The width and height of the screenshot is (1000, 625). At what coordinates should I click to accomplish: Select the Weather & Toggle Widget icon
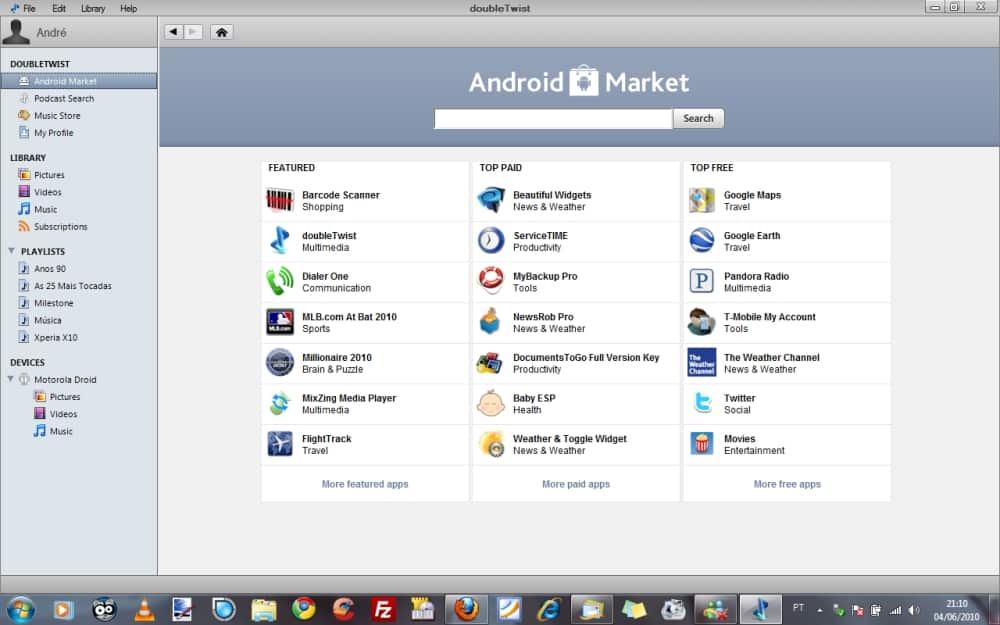pyautogui.click(x=491, y=444)
